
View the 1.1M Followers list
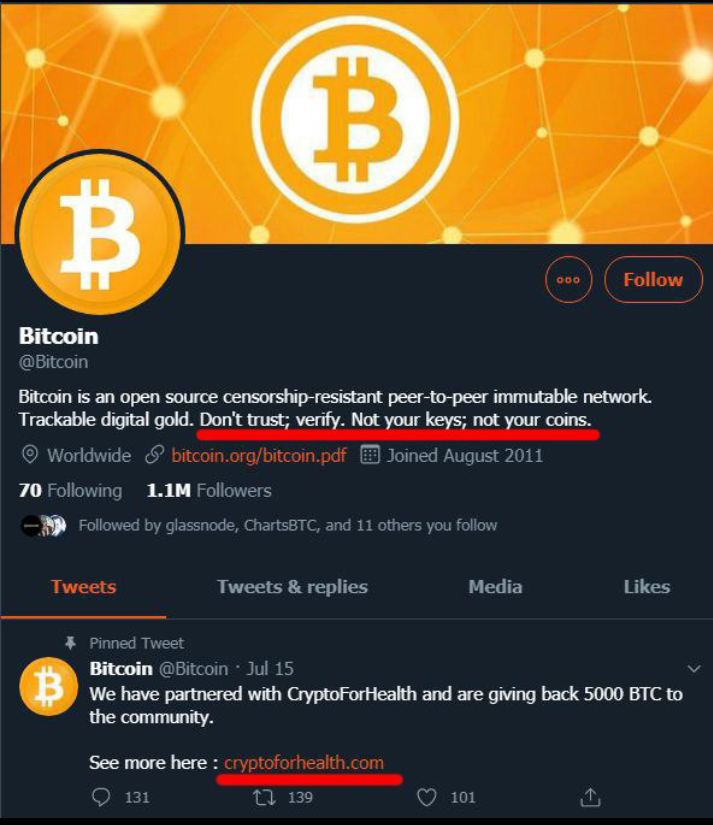click(x=209, y=490)
